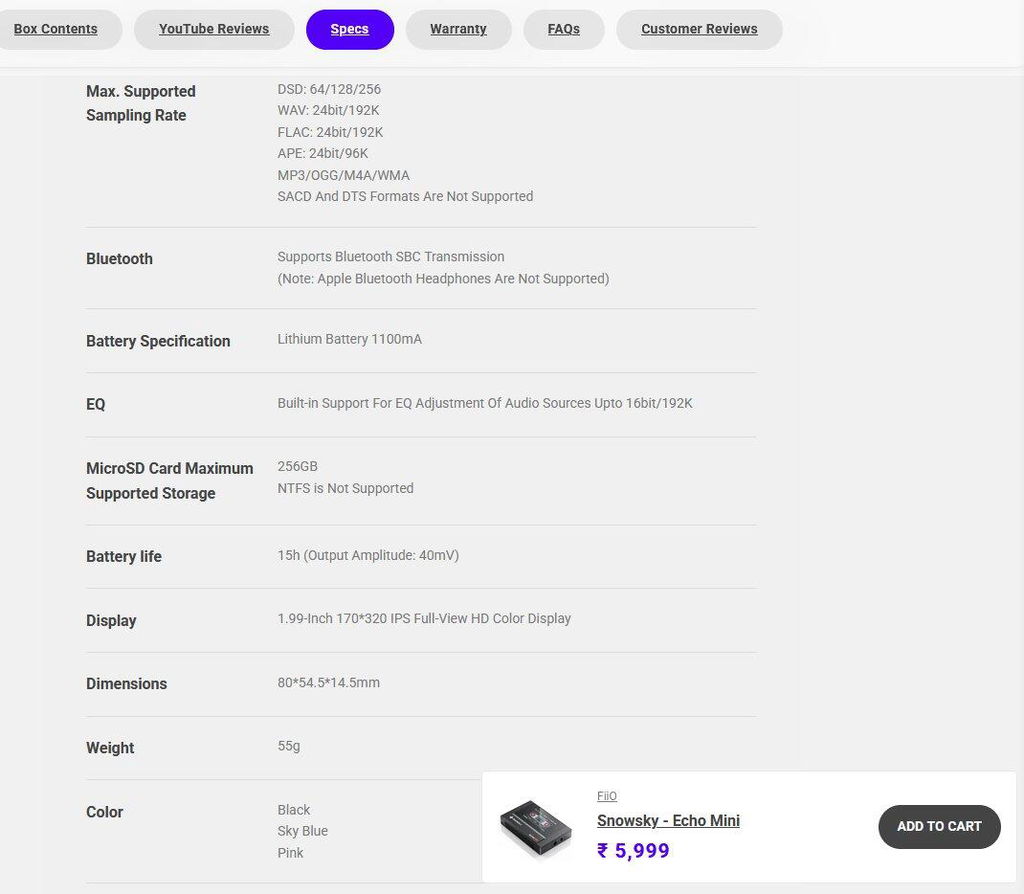Open the Warranty tab
Viewport: 1024px width, 894px height.
[x=458, y=29]
